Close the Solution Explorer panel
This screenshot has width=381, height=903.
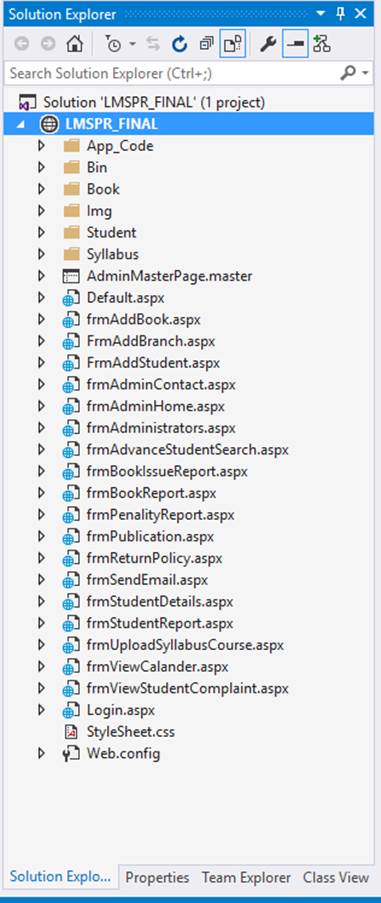click(x=361, y=14)
